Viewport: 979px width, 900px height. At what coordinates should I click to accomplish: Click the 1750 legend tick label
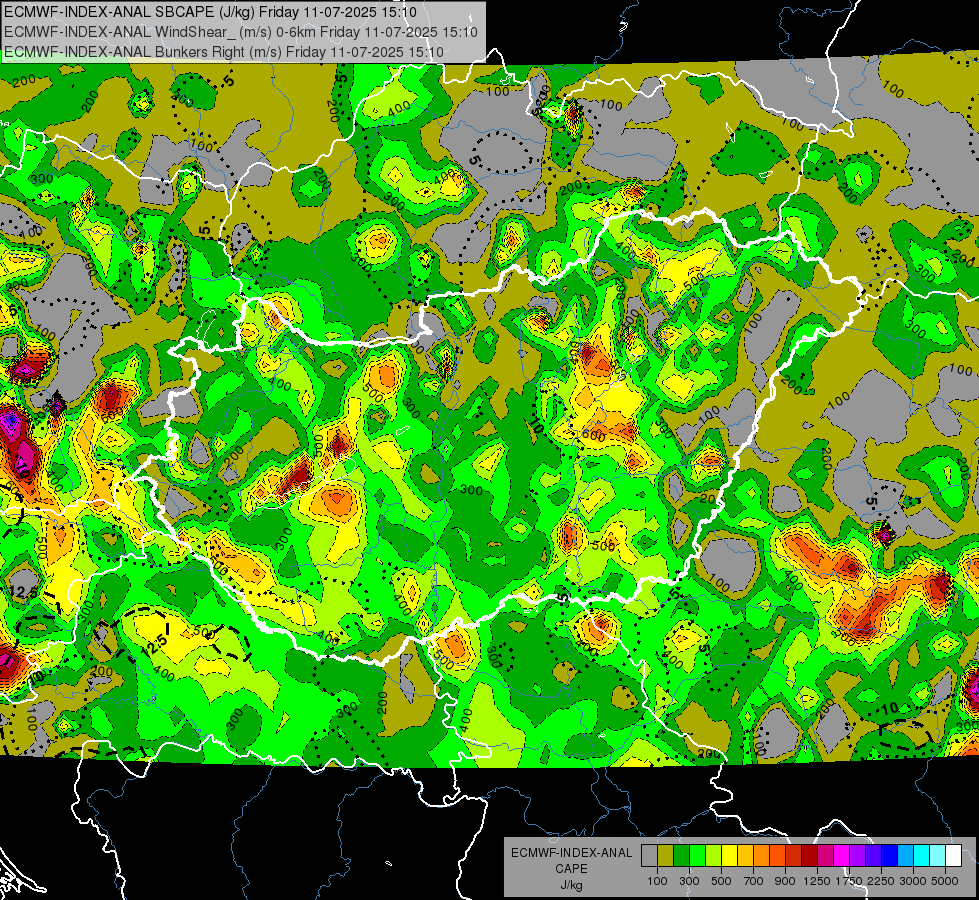click(x=849, y=881)
